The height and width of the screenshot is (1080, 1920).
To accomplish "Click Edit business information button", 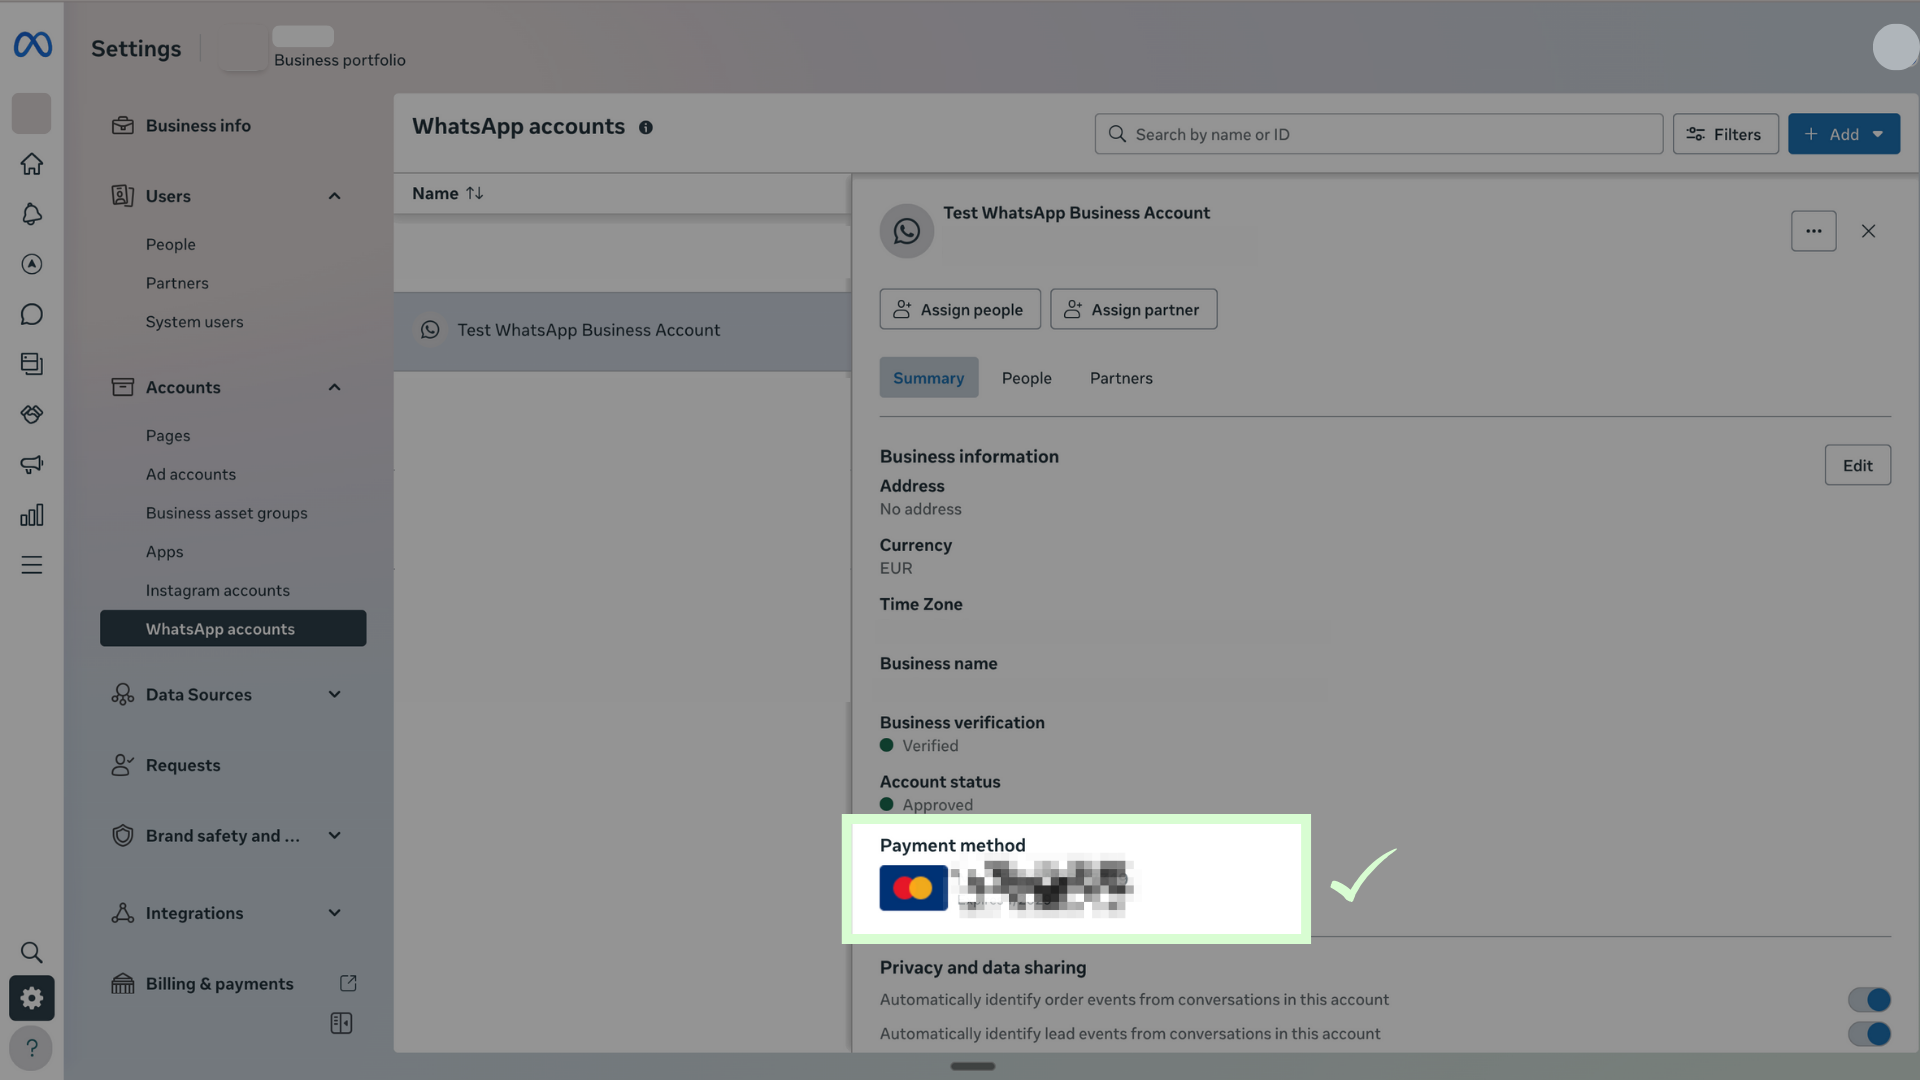I will tap(1856, 466).
